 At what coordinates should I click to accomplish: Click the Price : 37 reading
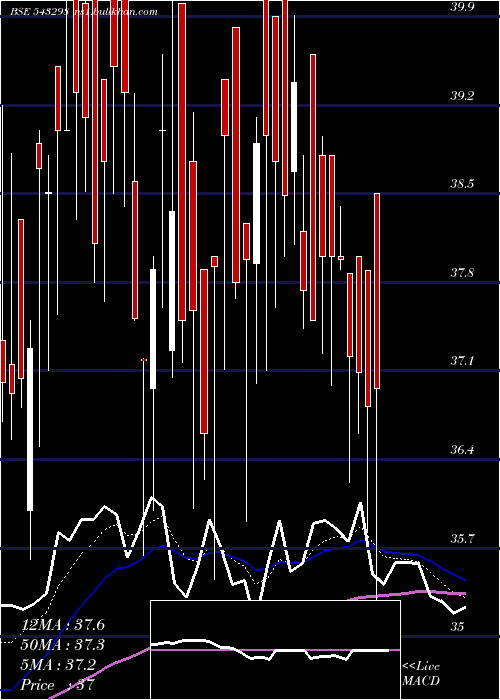click(x=58, y=685)
